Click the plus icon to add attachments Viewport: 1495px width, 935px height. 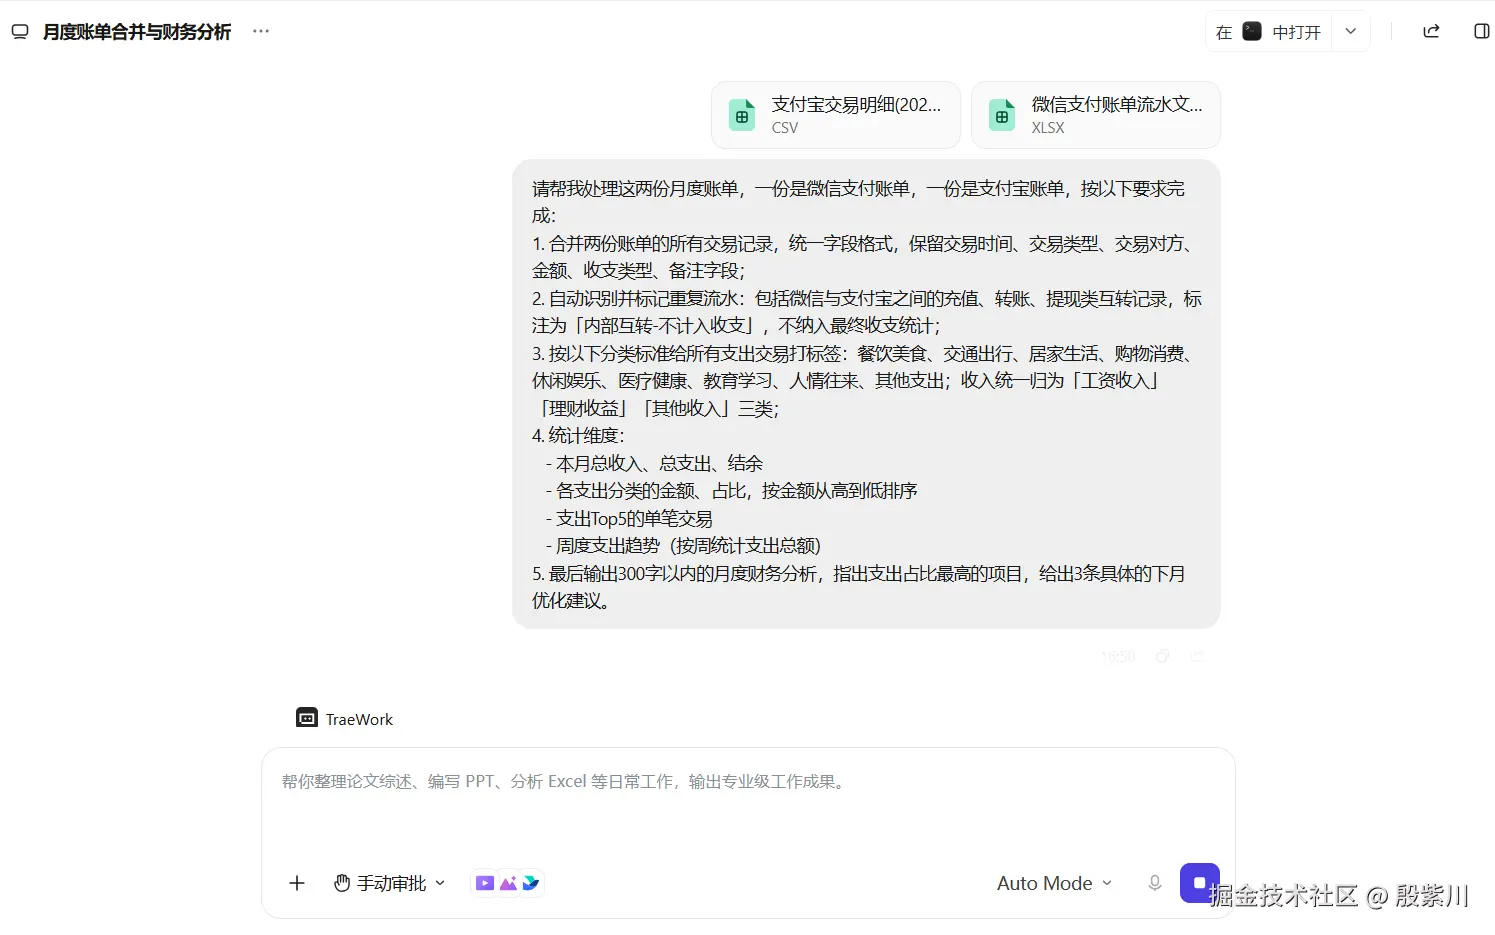[297, 883]
